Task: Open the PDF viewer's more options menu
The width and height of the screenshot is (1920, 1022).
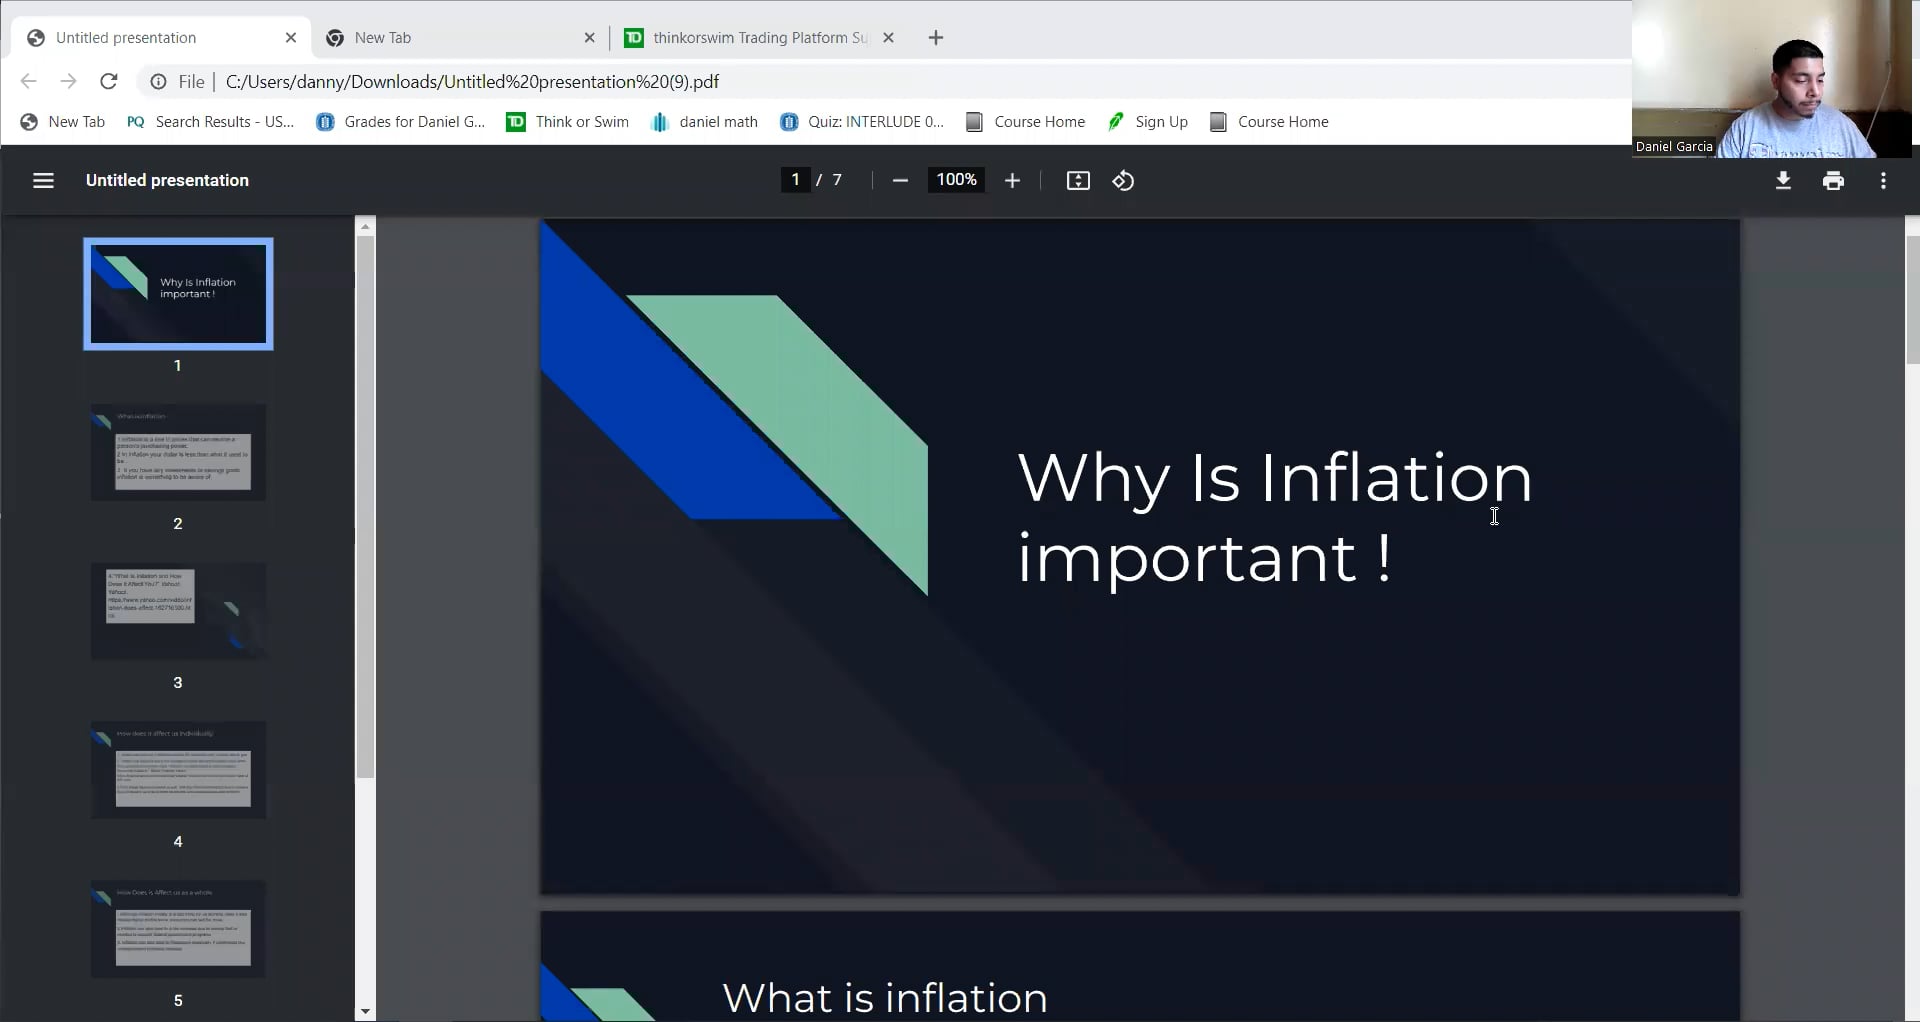Action: tap(1883, 180)
